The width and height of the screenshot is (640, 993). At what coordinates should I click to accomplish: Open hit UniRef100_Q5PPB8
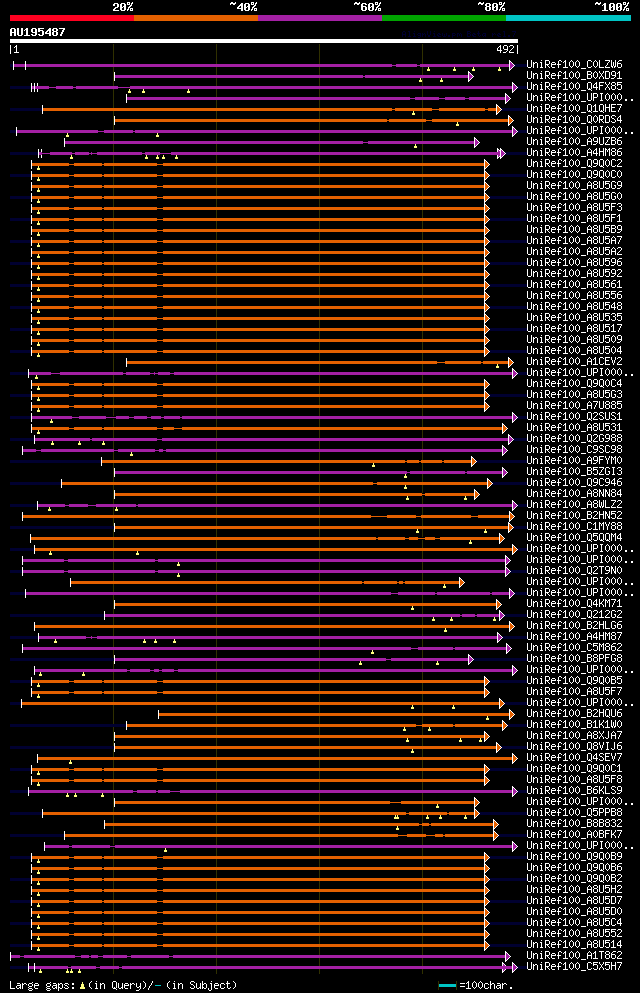(574, 813)
